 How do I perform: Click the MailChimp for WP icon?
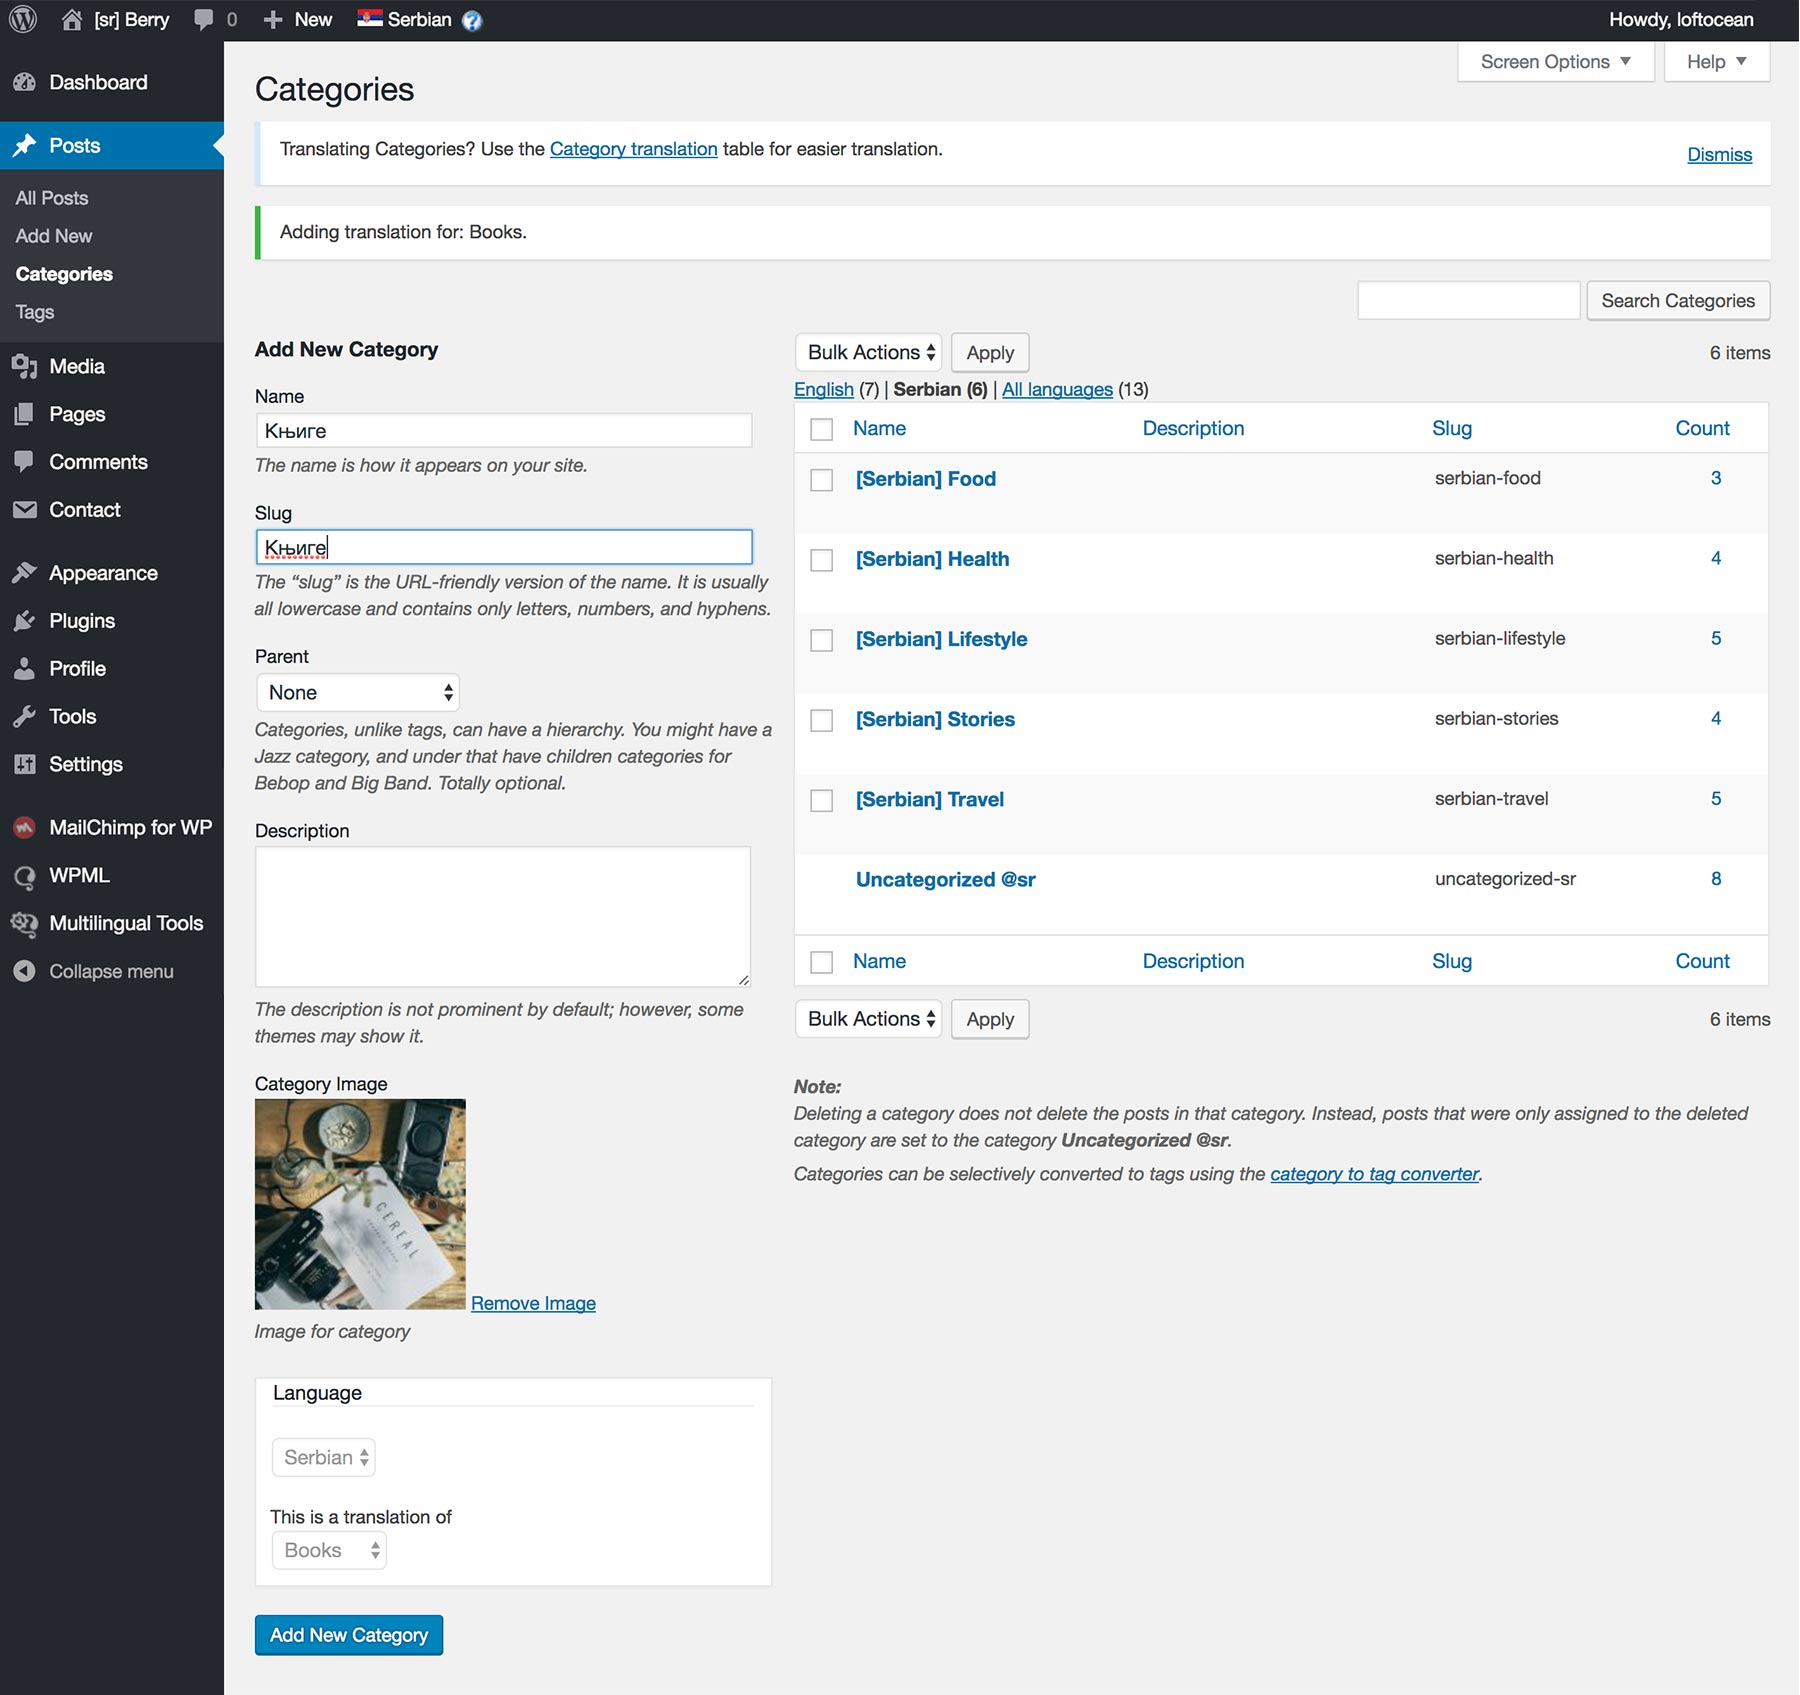(x=25, y=828)
